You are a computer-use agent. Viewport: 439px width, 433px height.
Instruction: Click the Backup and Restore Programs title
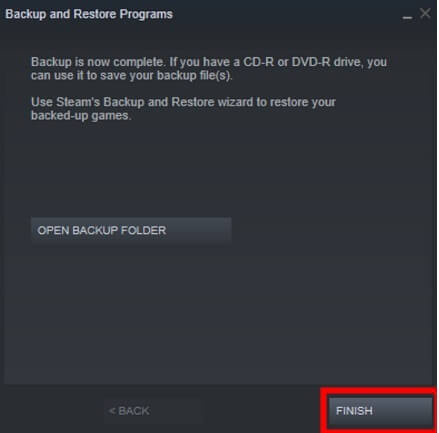click(89, 14)
